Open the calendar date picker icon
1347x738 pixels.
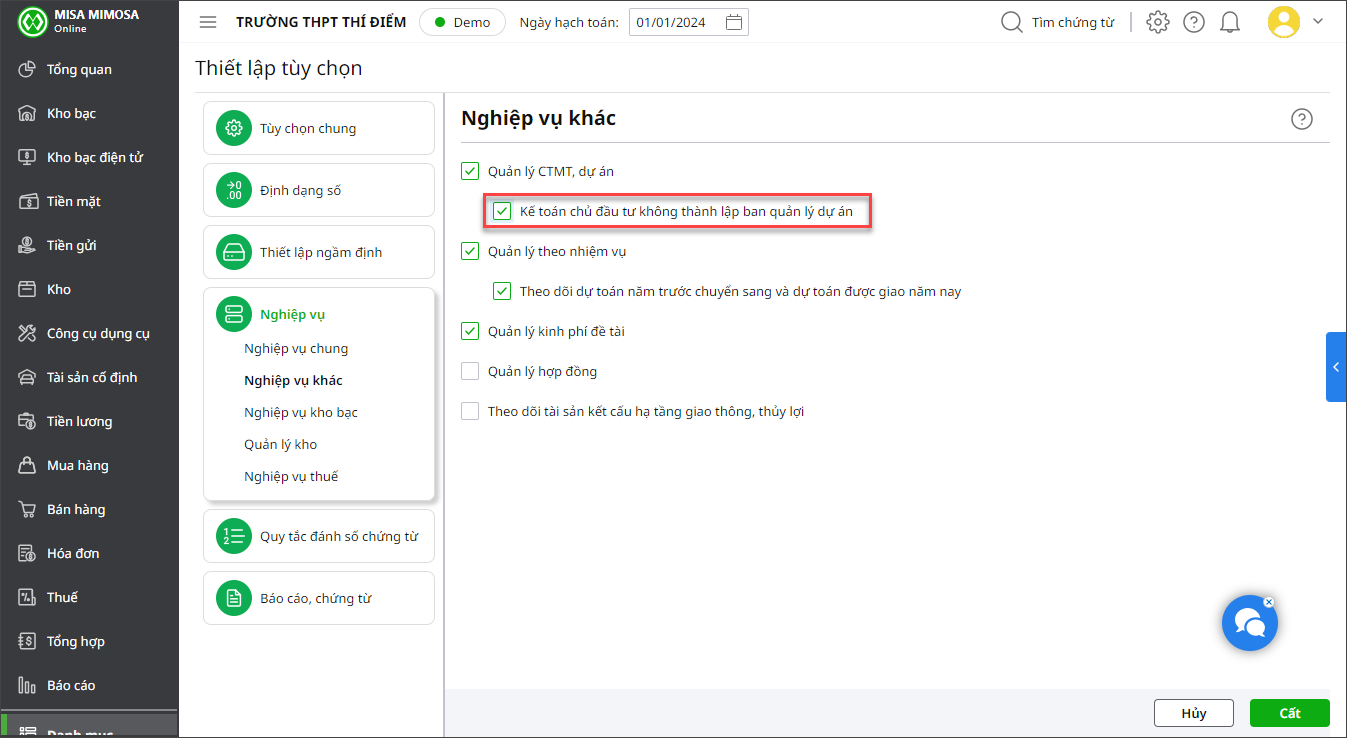pos(734,22)
